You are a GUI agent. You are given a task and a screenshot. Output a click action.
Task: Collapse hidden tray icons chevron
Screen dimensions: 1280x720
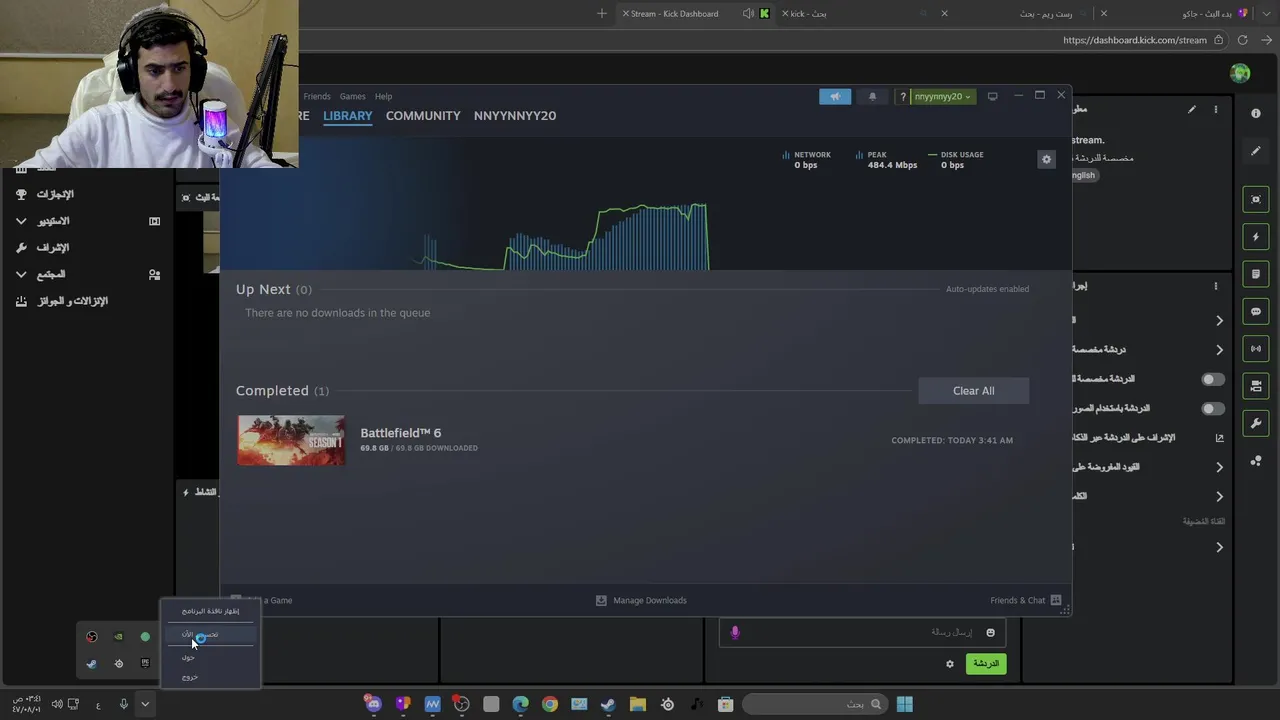[145, 704]
